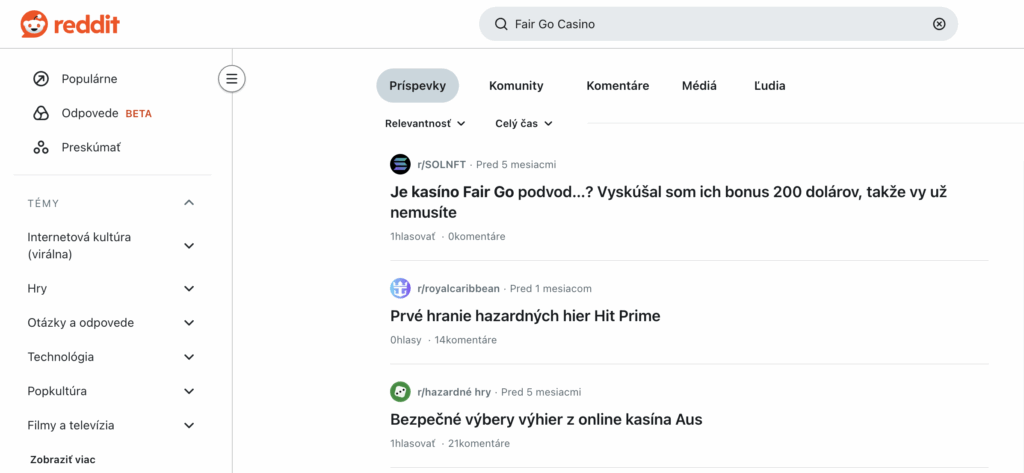Open r/SOLNFT community avatar

point(400,164)
